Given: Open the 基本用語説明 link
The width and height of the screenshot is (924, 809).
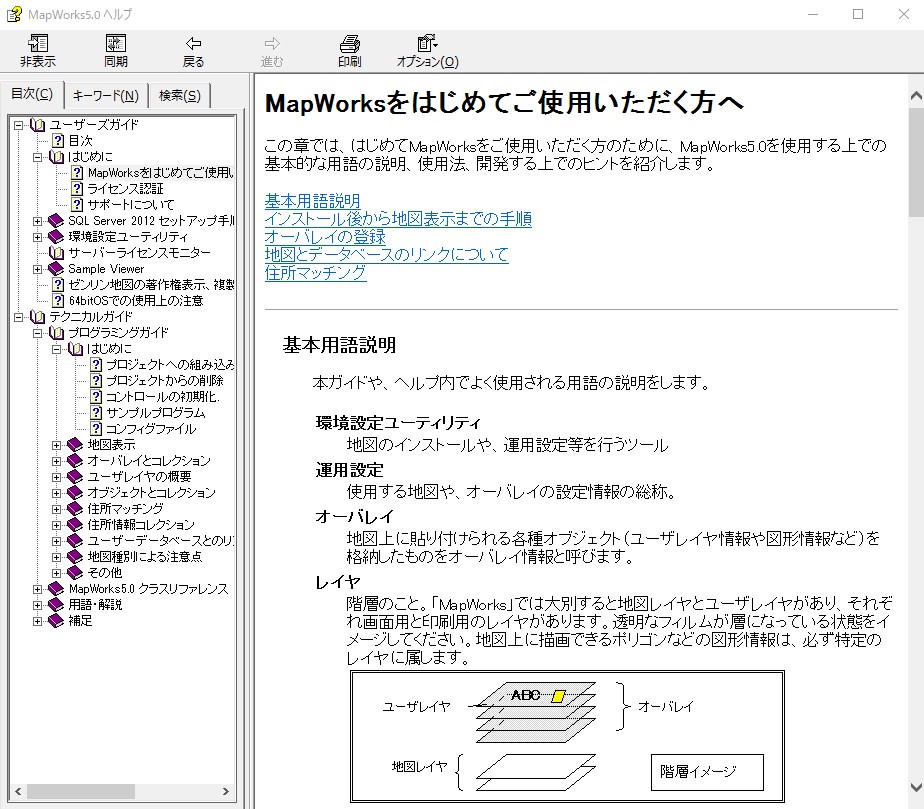Looking at the screenshot, I should coord(312,201).
